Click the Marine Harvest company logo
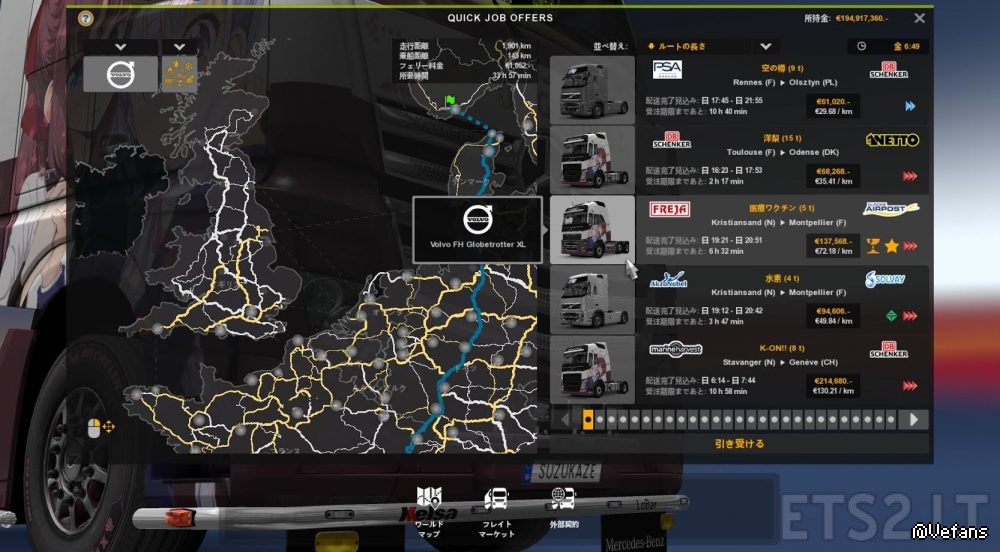1000x552 pixels. pyautogui.click(x=675, y=349)
